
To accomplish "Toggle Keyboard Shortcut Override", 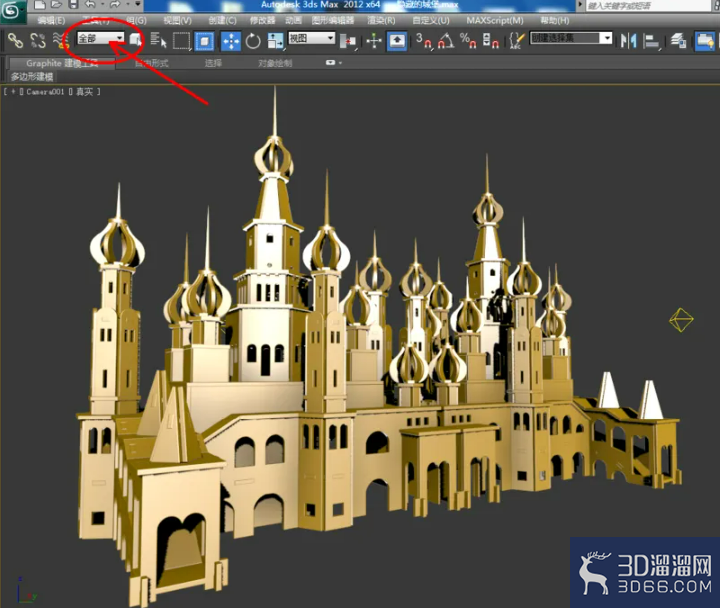I will tap(397, 40).
